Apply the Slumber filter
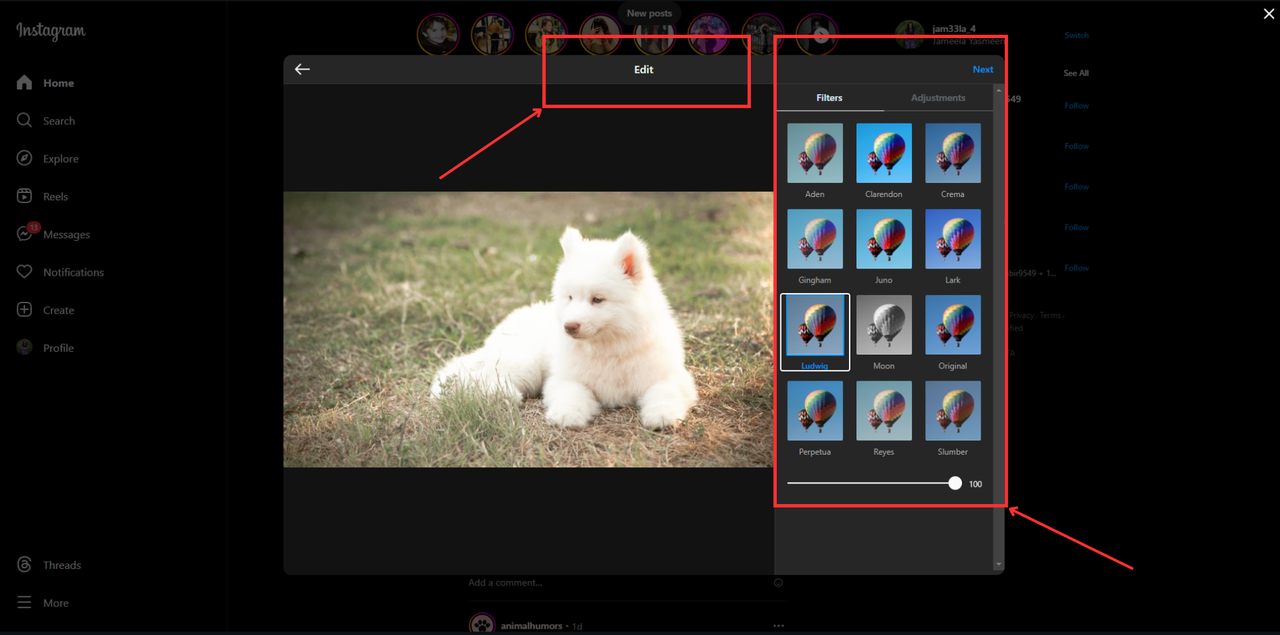The width and height of the screenshot is (1280, 635). pyautogui.click(x=953, y=411)
